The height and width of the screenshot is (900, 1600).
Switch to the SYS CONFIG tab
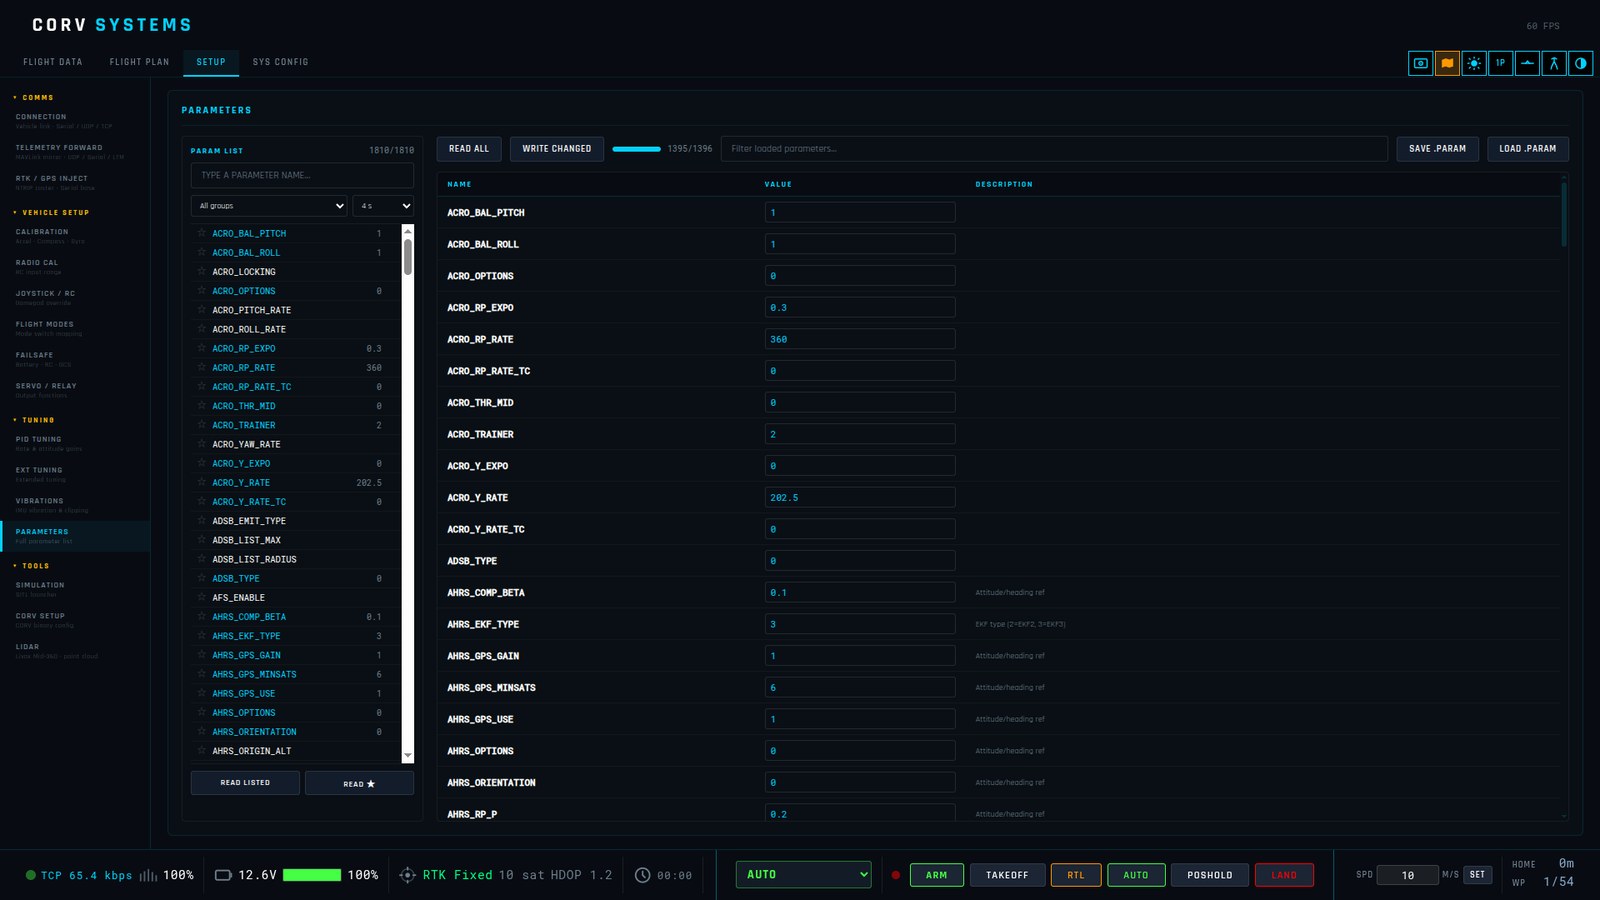tap(280, 62)
